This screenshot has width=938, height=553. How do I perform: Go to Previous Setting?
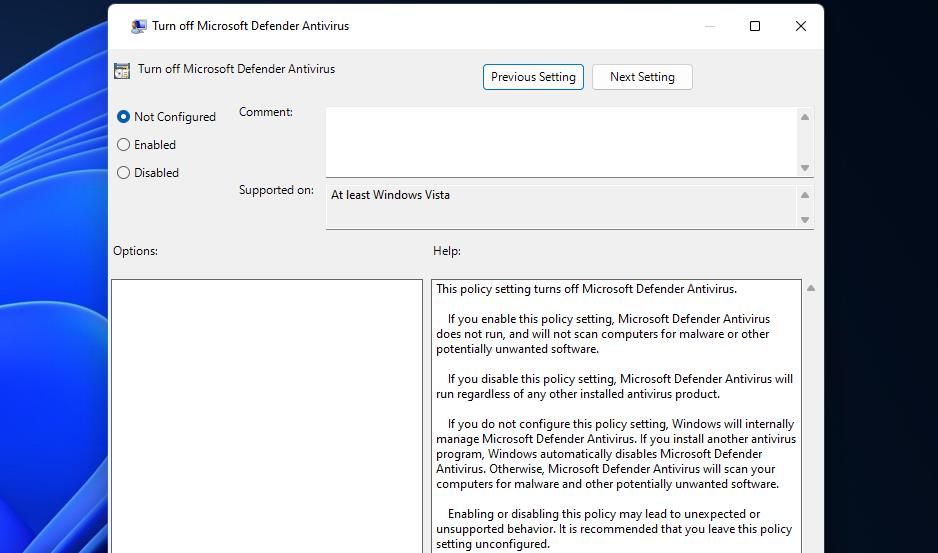[533, 77]
